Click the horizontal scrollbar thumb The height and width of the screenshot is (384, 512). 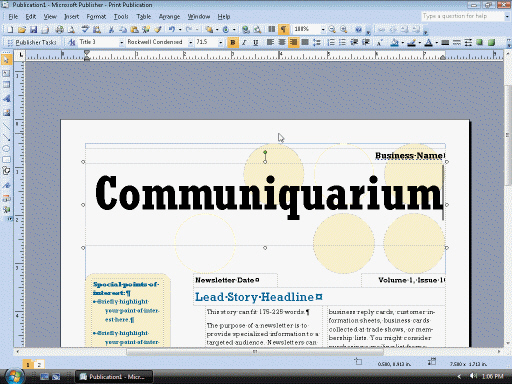click(x=255, y=351)
